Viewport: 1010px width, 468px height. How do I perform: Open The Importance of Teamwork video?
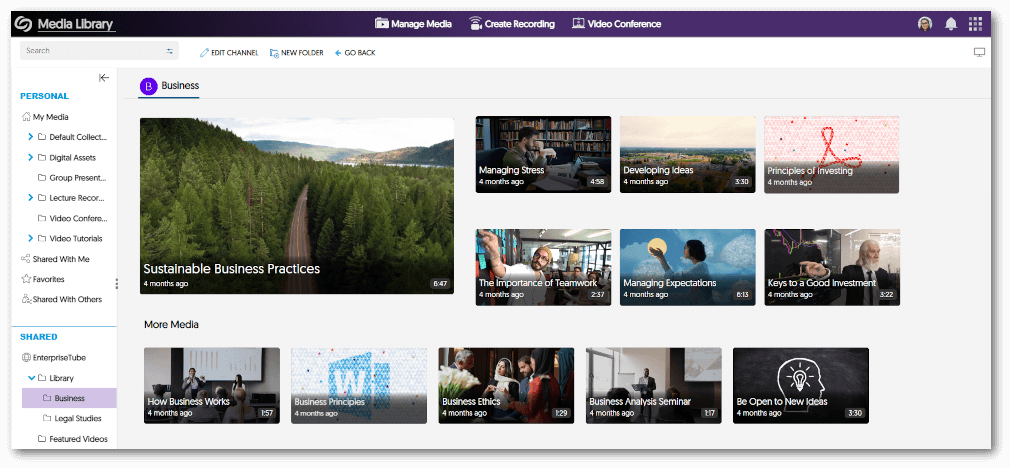[543, 267]
